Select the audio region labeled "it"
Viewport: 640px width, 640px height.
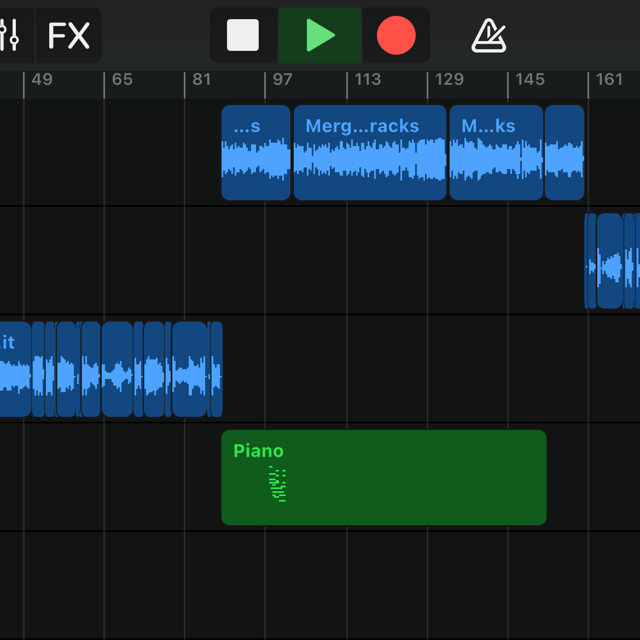tap(15, 369)
